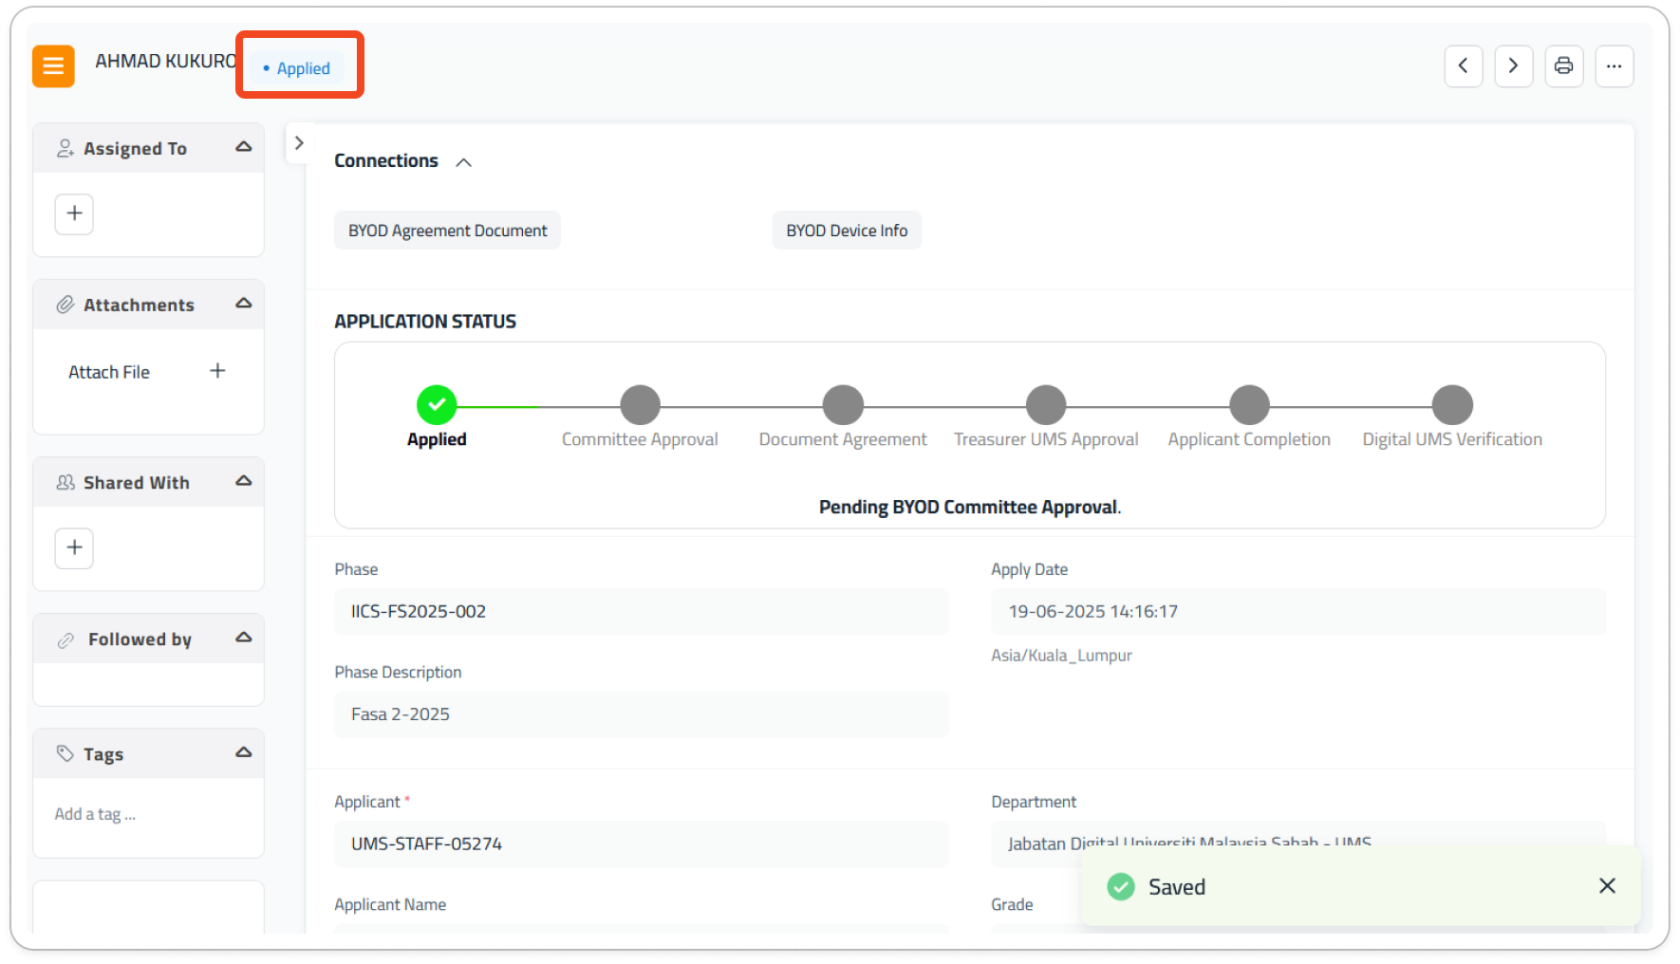
Task: Go to the next record arrow
Action: (x=1513, y=66)
